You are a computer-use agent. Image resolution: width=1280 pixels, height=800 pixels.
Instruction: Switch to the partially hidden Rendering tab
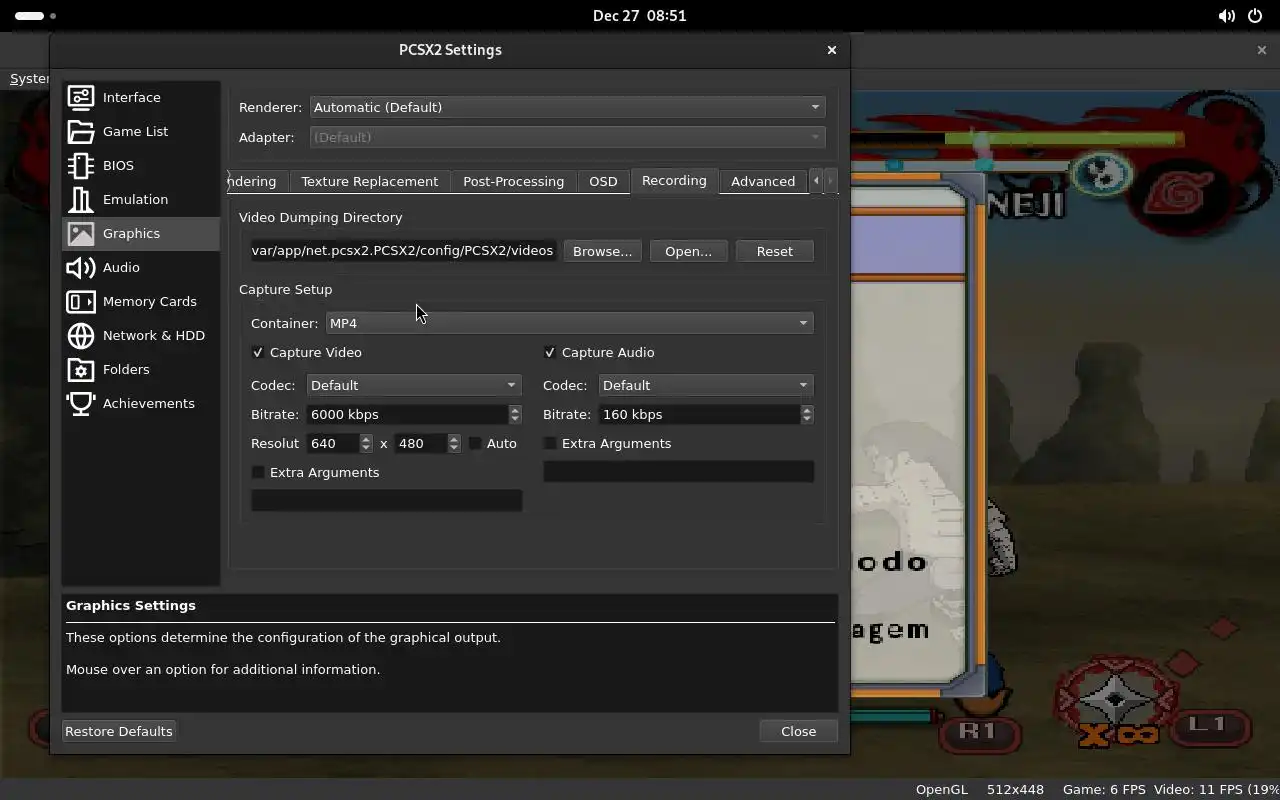[257, 181]
